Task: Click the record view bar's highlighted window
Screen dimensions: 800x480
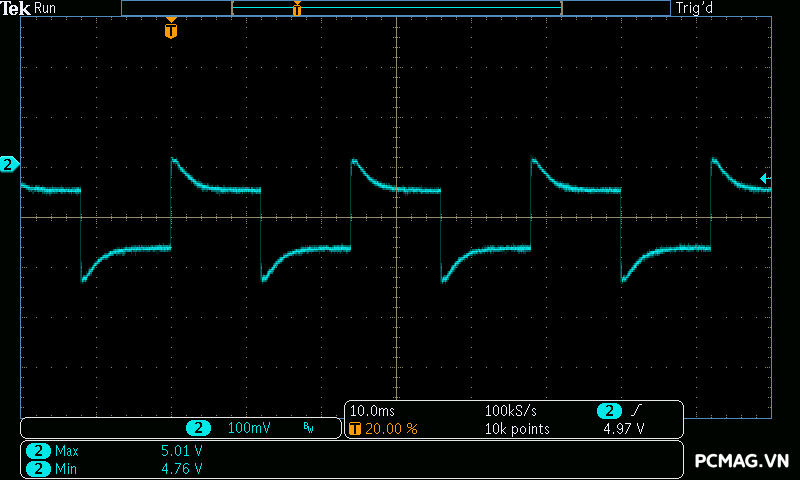Action: [396, 8]
